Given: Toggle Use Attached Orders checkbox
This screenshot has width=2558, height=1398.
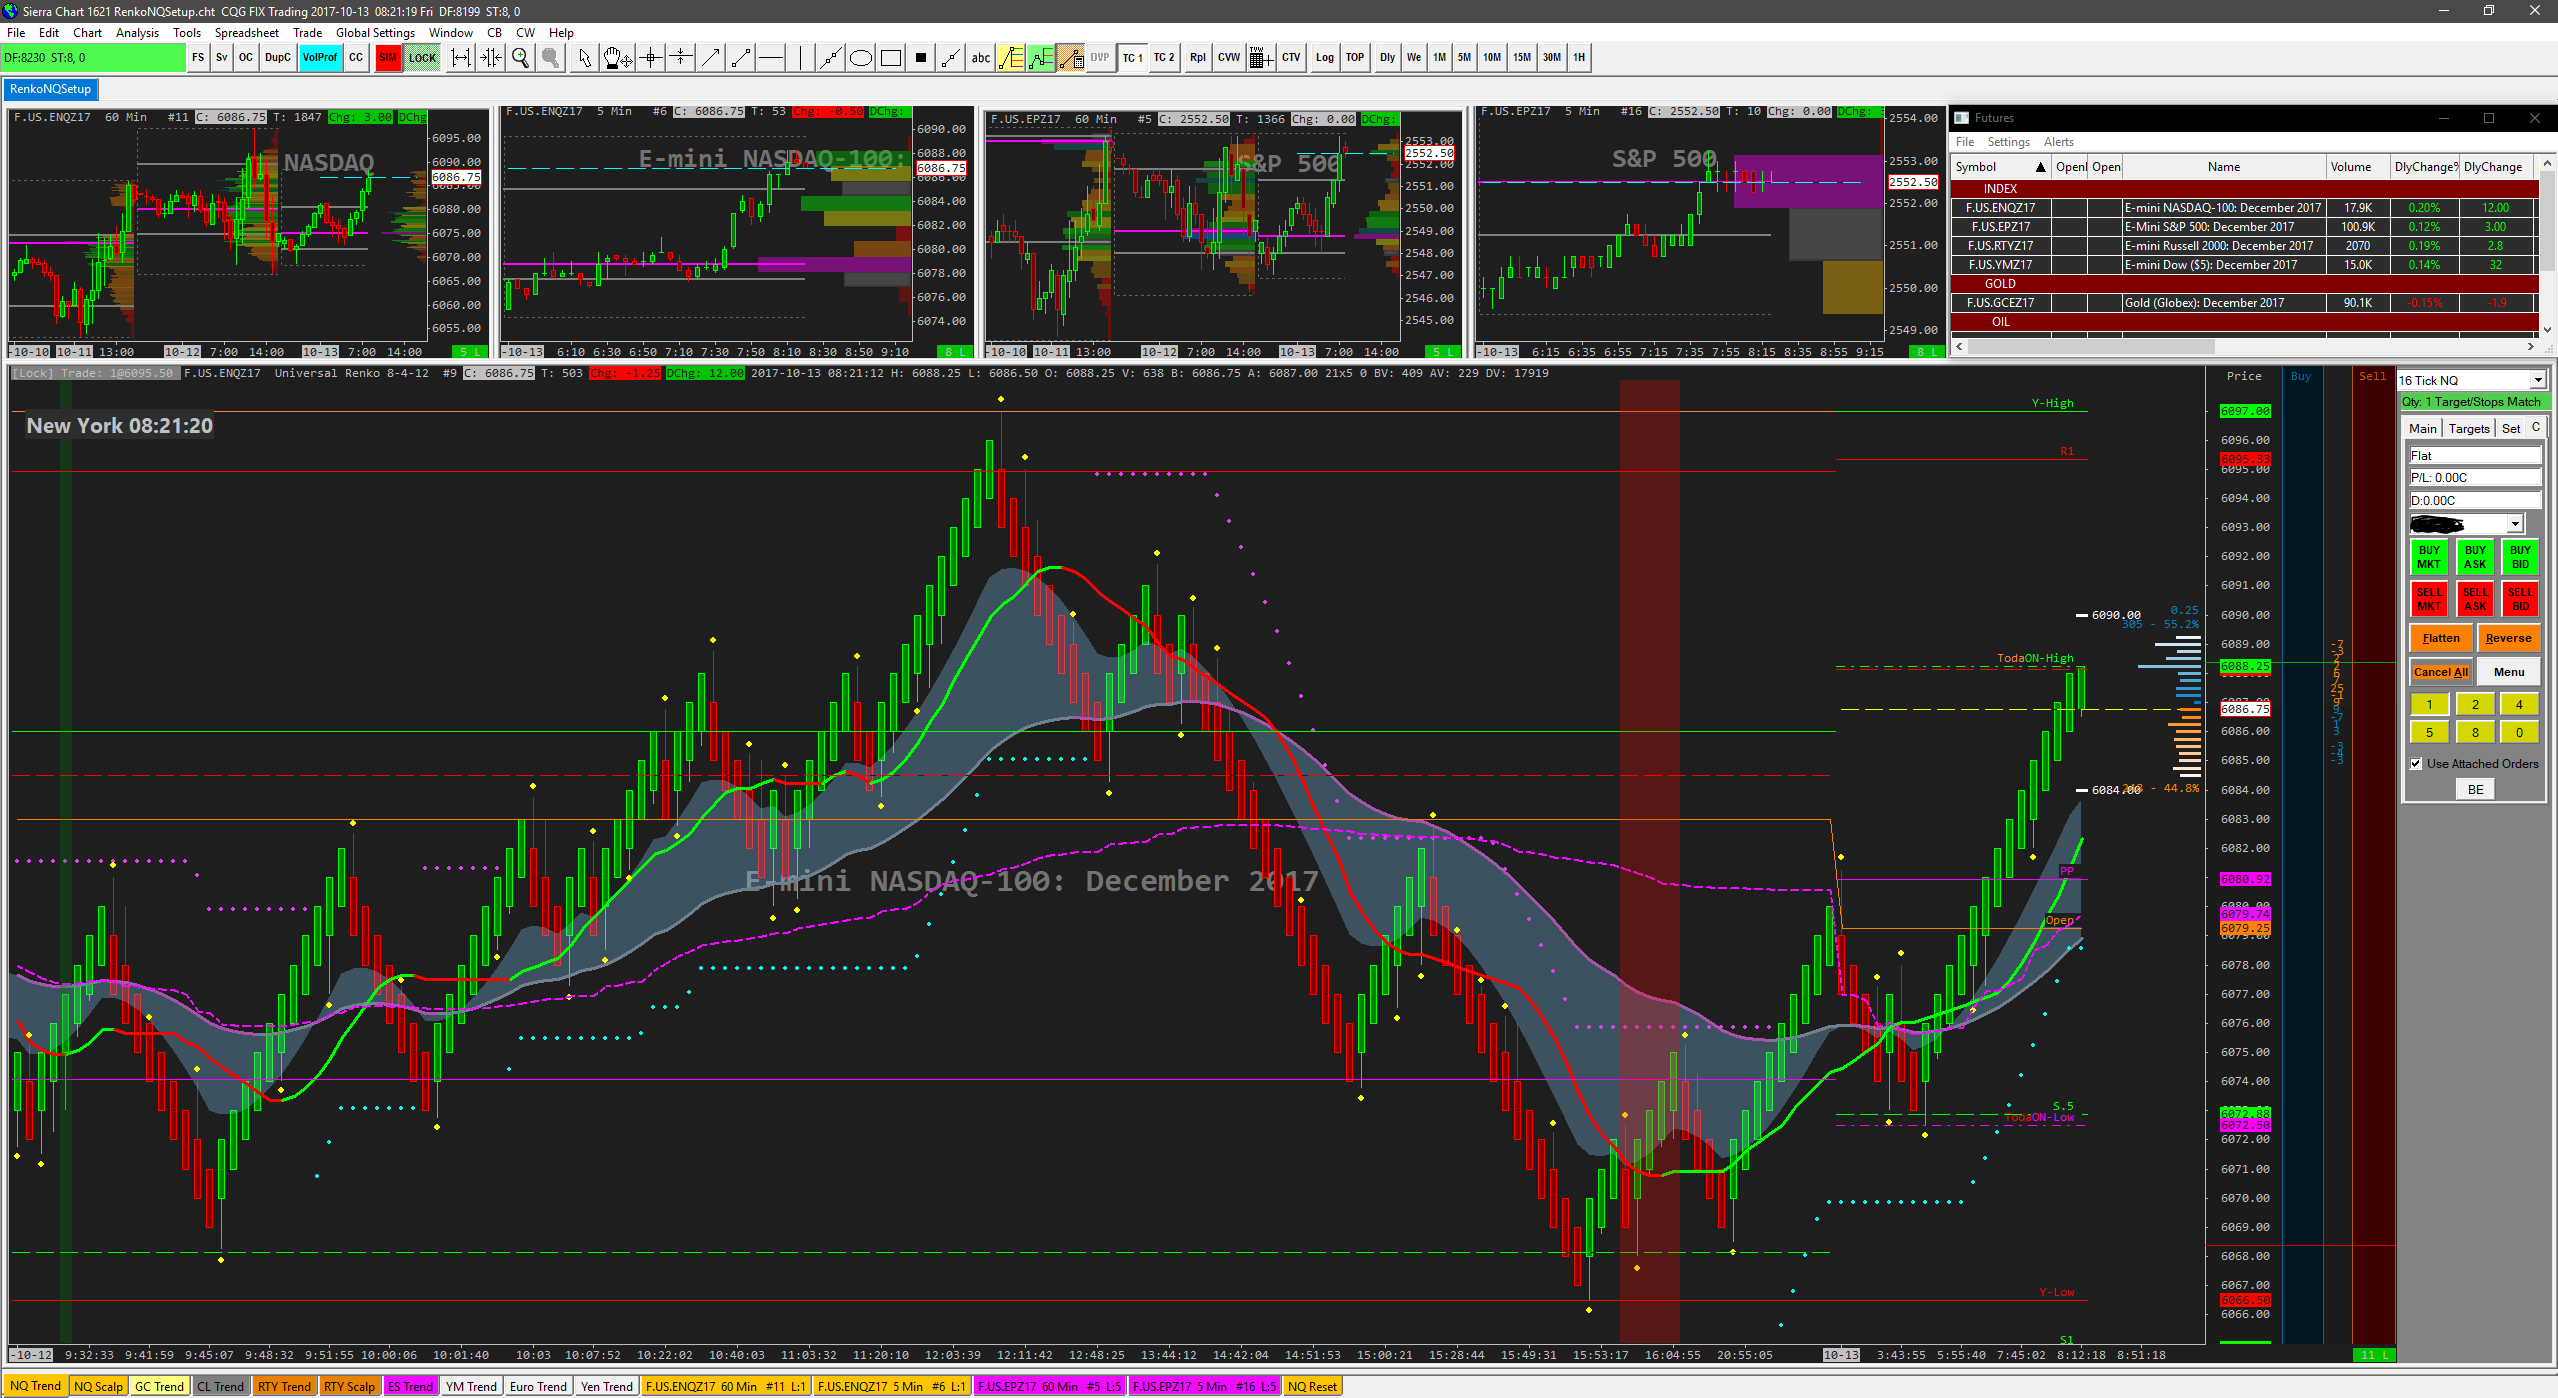Looking at the screenshot, I should pyautogui.click(x=2416, y=764).
